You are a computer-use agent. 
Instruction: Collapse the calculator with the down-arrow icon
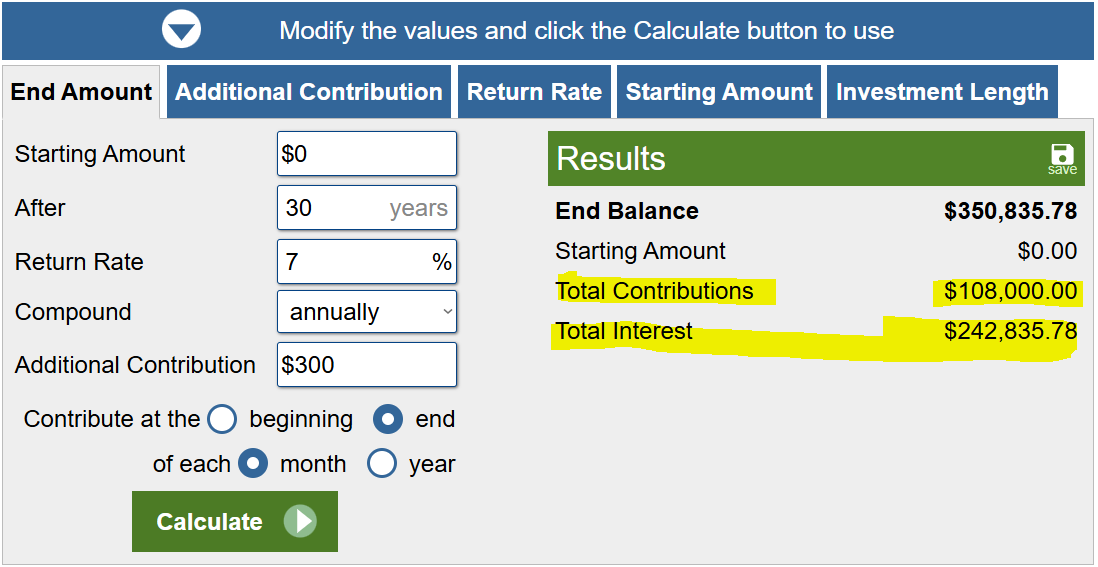(x=182, y=30)
